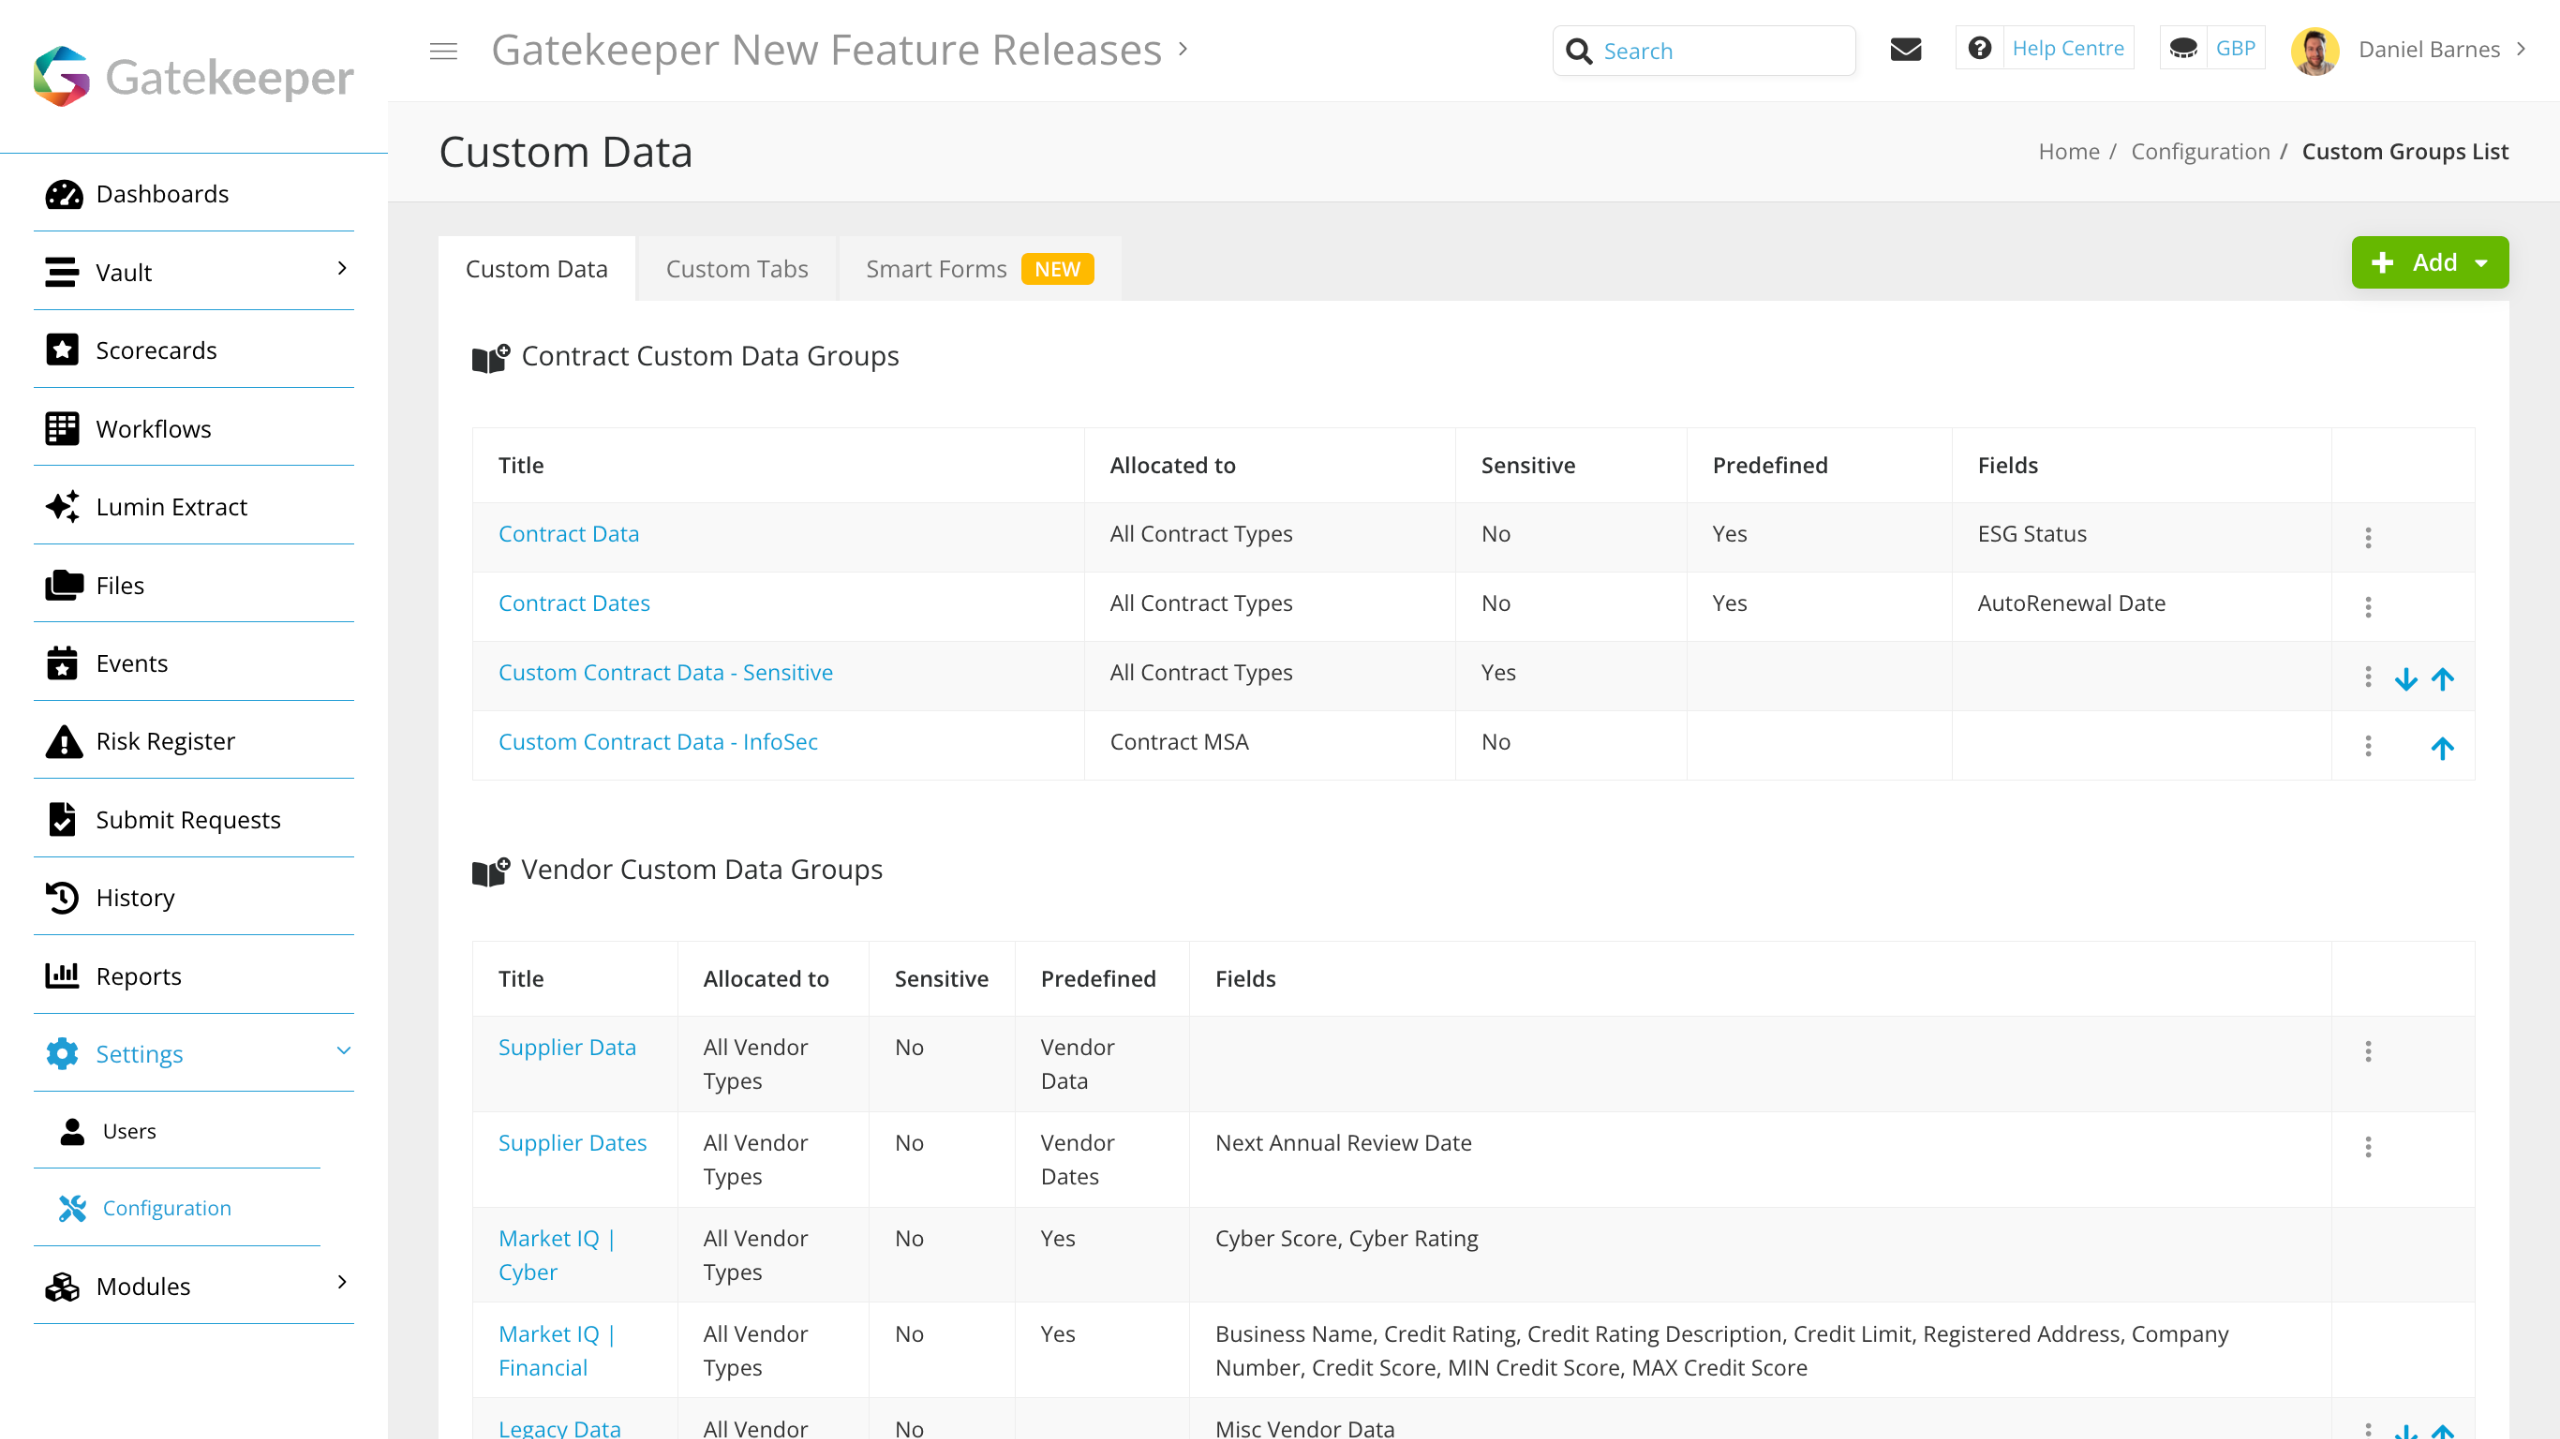The width and height of the screenshot is (2560, 1439).
Task: Move Custom Contract Data - InfoSec up
Action: pyautogui.click(x=2442, y=749)
